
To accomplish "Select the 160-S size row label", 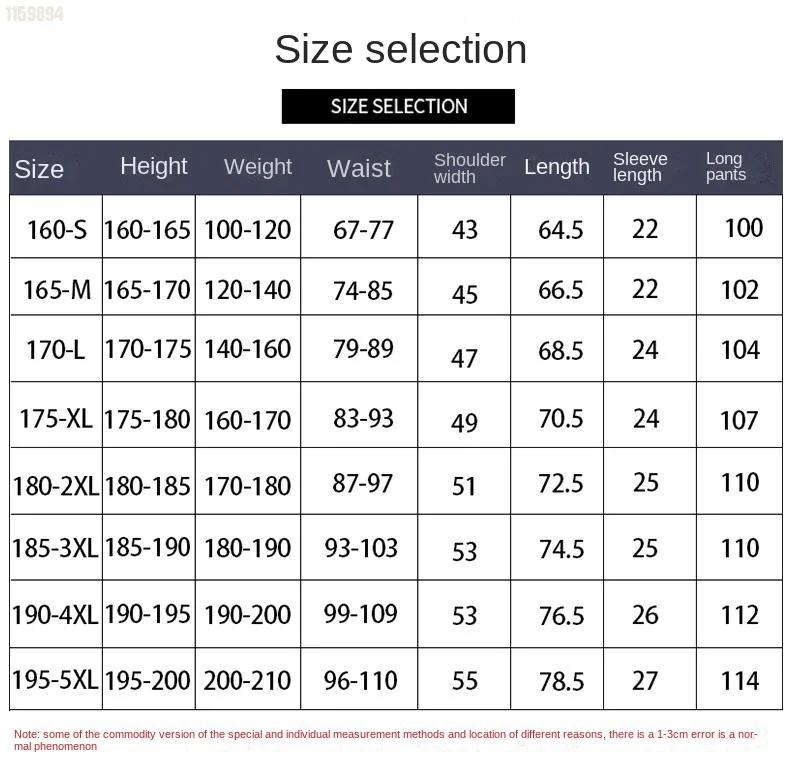I will 57,230.
